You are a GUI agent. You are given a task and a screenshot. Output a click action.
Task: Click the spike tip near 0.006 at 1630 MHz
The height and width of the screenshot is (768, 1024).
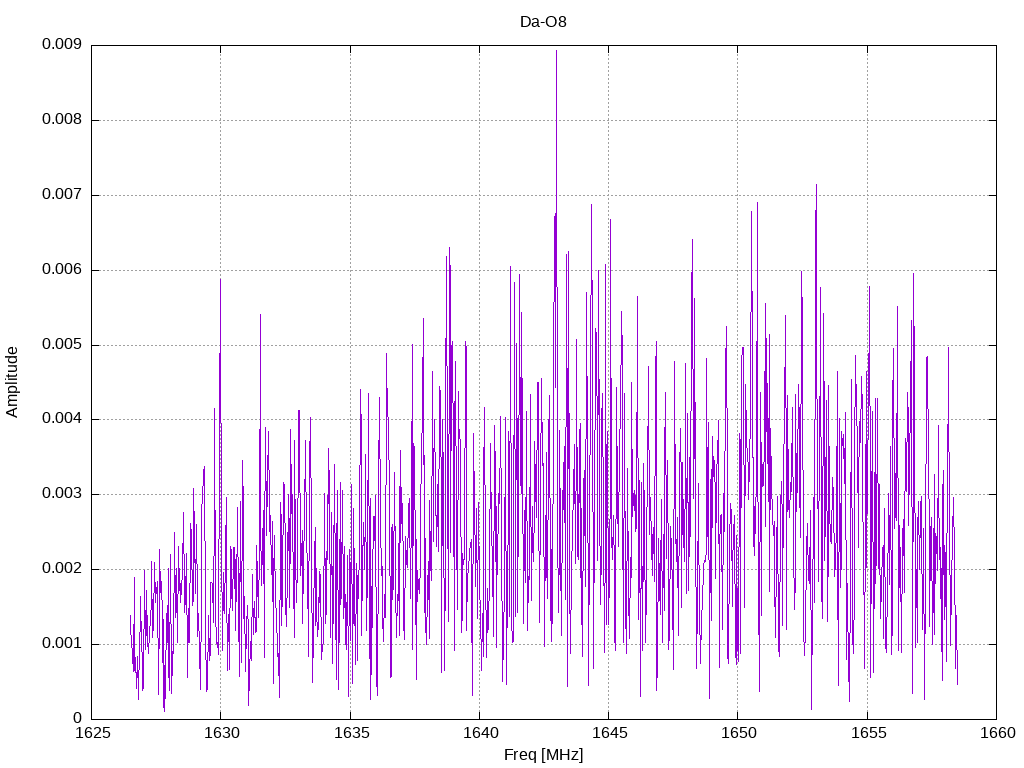(221, 281)
